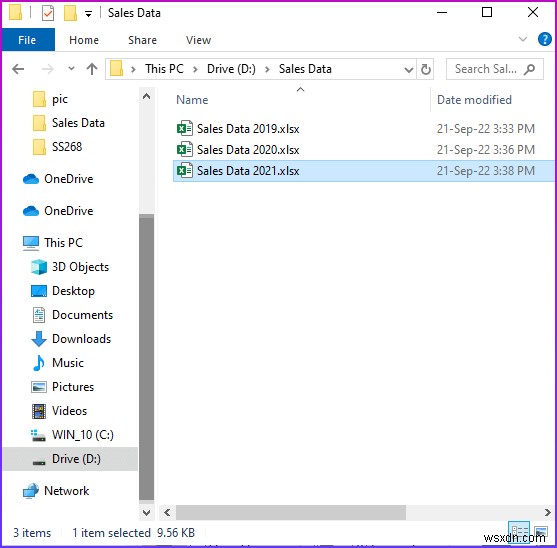
Task: Click the Properties checkmark icon in title bar
Action: (x=48, y=13)
